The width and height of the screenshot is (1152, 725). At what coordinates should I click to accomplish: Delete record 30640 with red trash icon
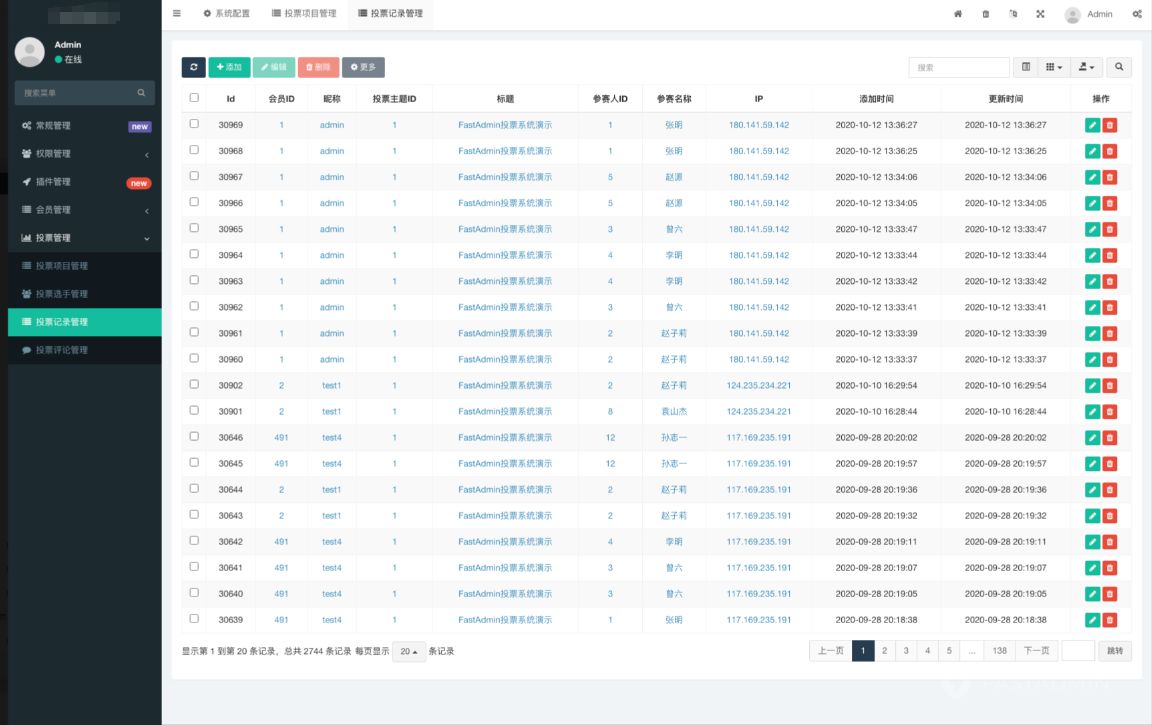[1109, 594]
